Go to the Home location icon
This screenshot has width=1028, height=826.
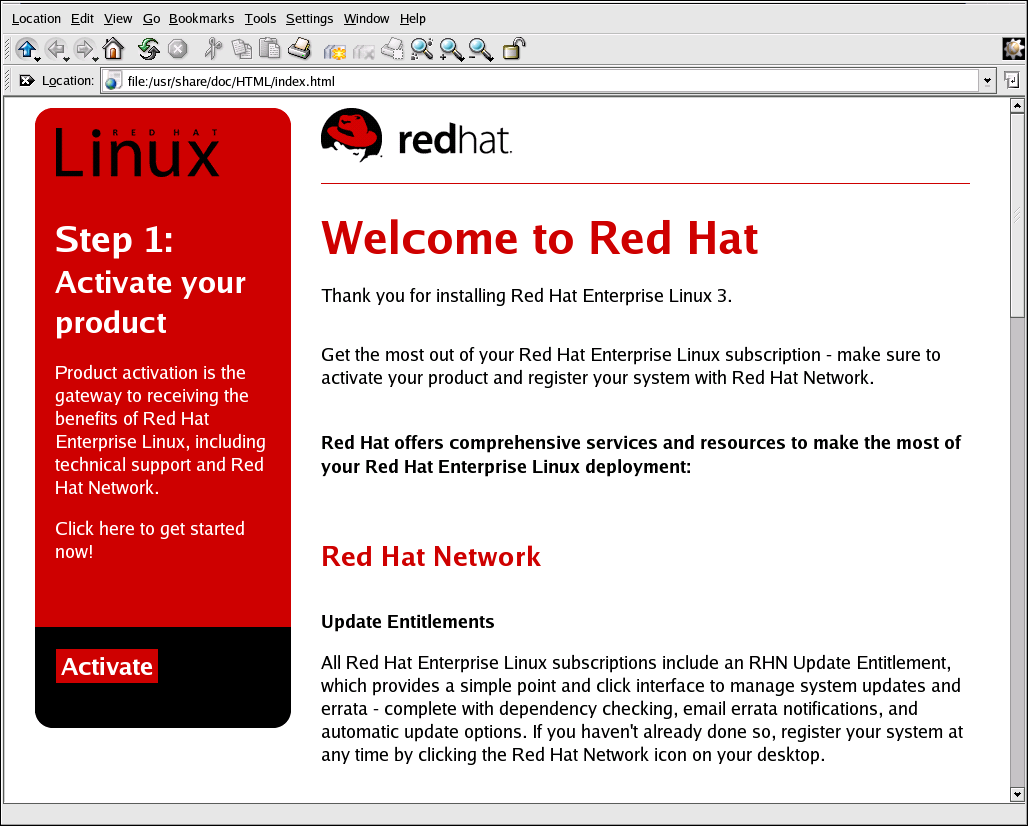click(113, 48)
